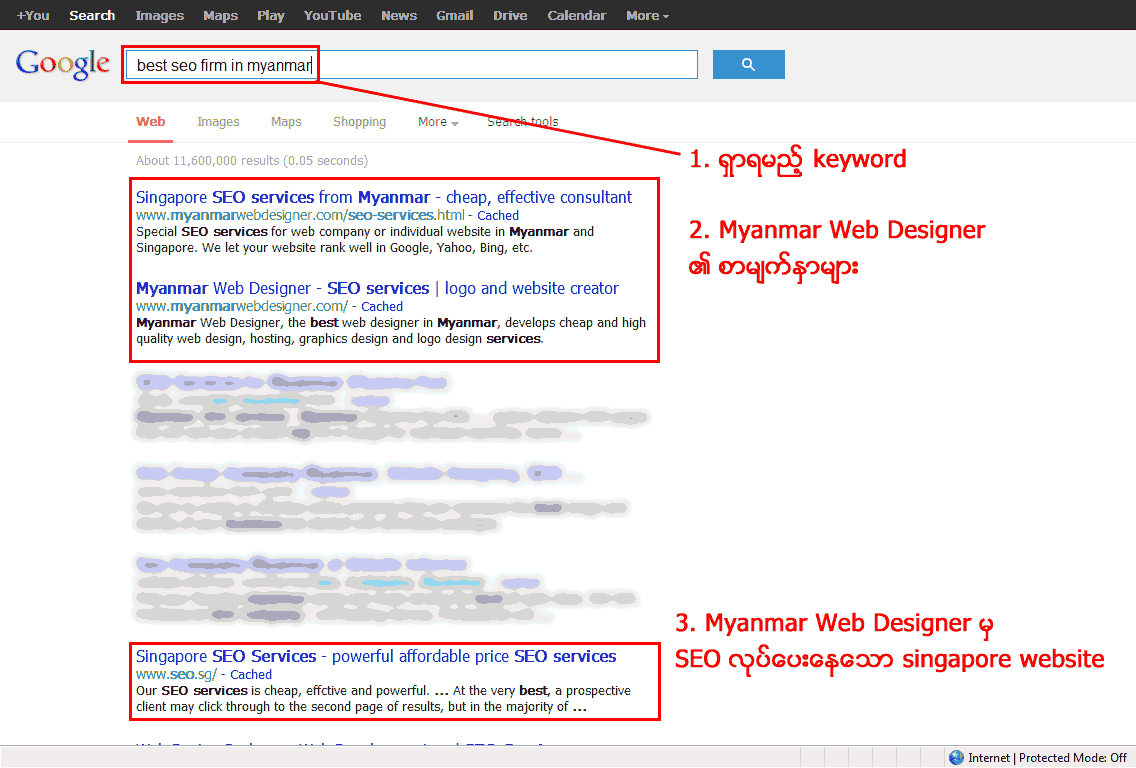Open Cached link for myanmarwebdesigner.com/seo-services.html
Viewport: 1136px width, 768px height.
coord(498,215)
